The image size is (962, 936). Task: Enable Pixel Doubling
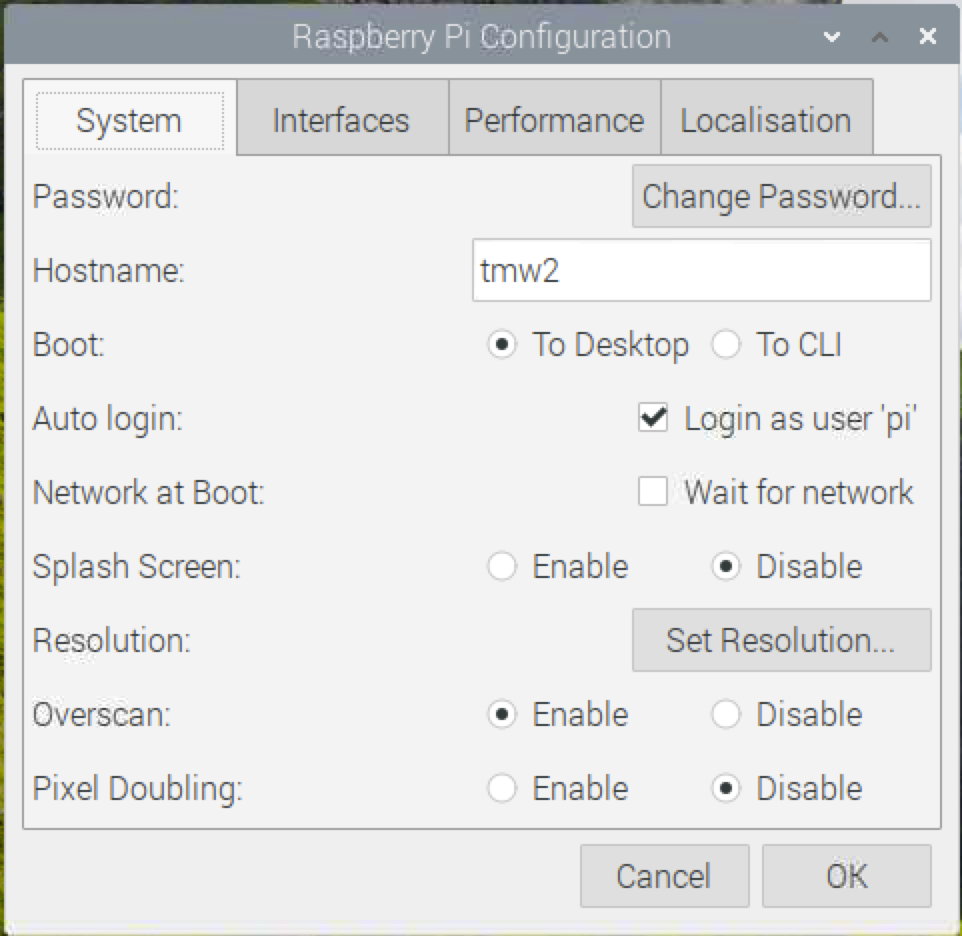[x=502, y=789]
